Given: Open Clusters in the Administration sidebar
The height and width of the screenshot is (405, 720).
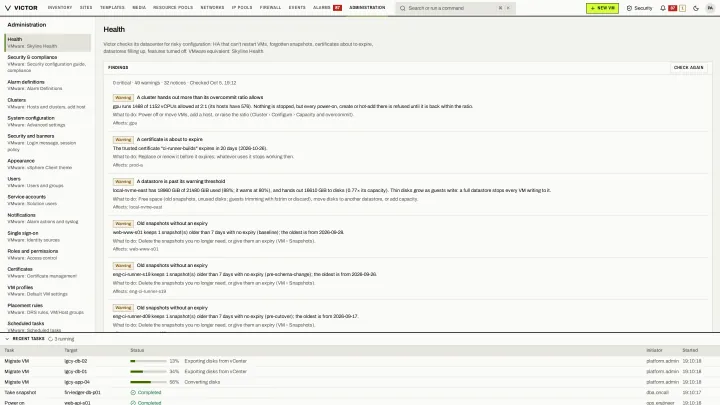Looking at the screenshot, I should (x=48, y=103).
